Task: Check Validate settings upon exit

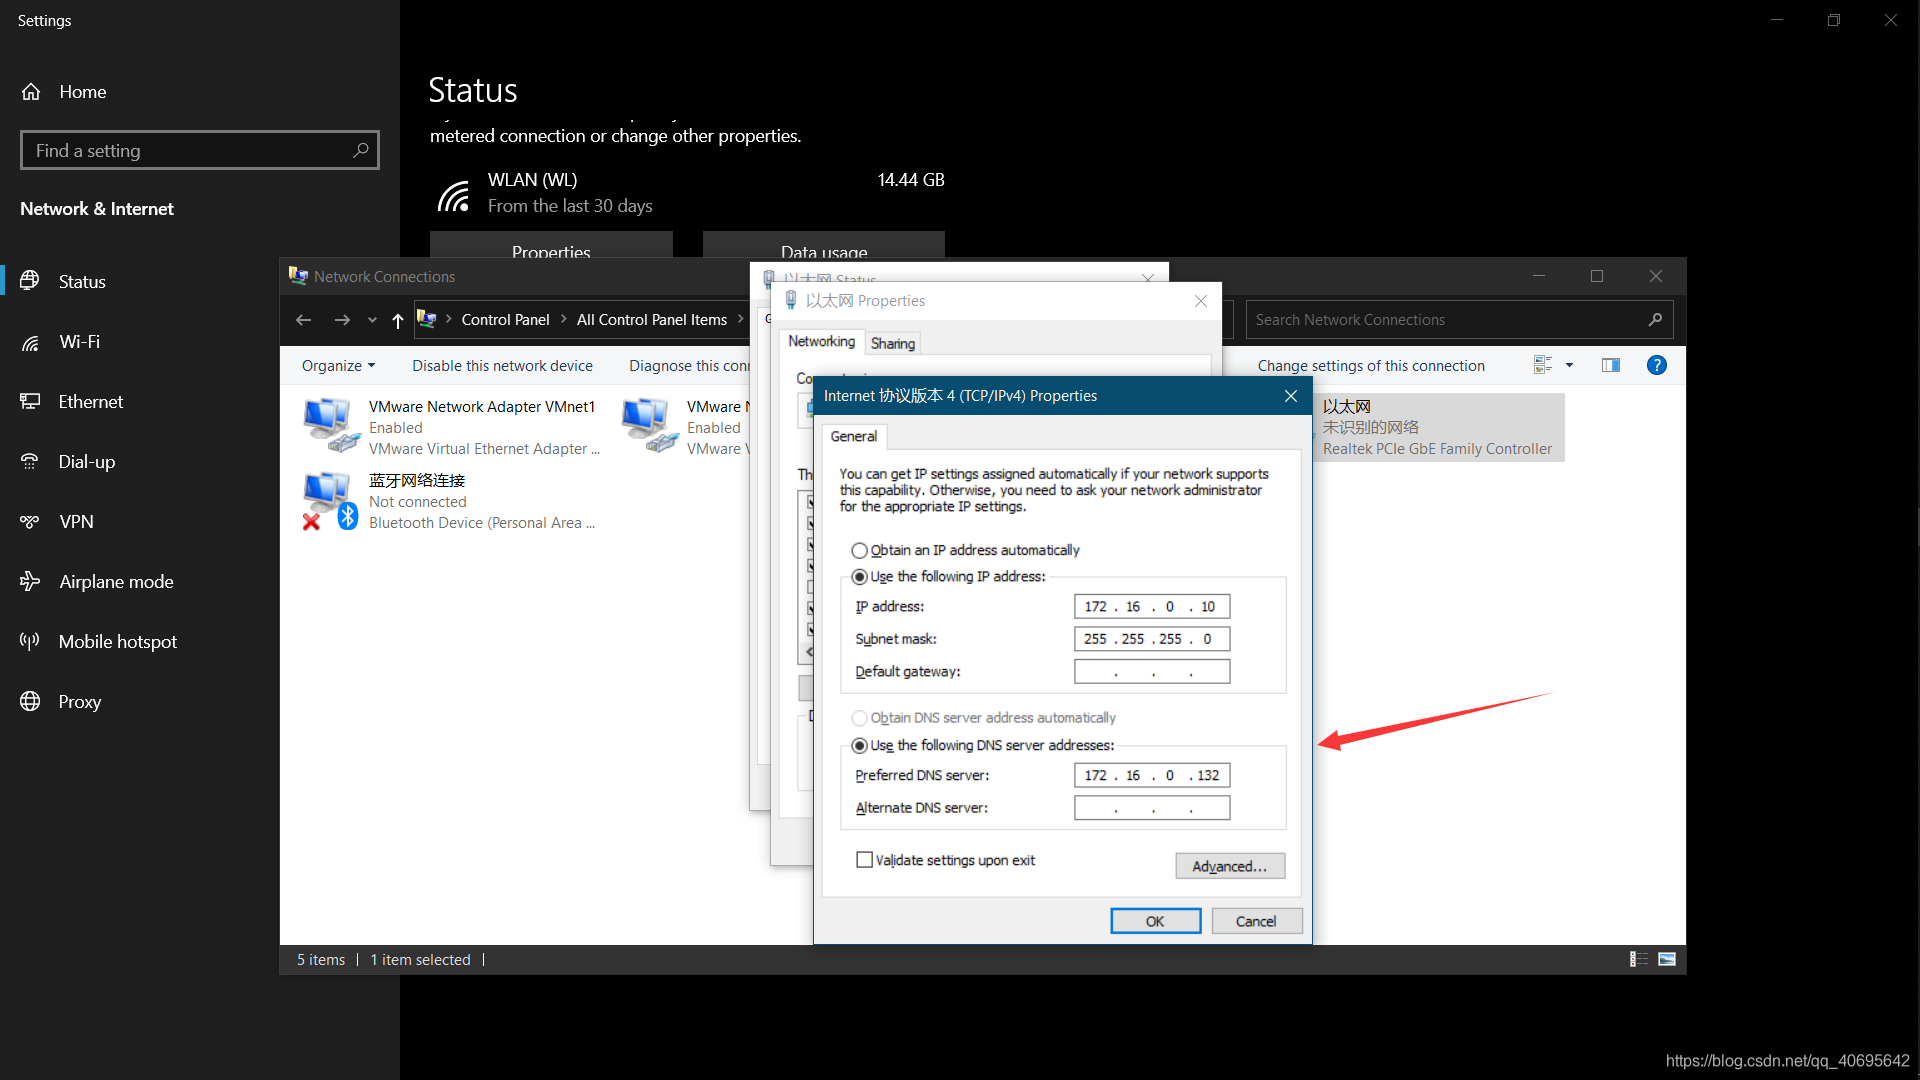Action: (x=865, y=860)
